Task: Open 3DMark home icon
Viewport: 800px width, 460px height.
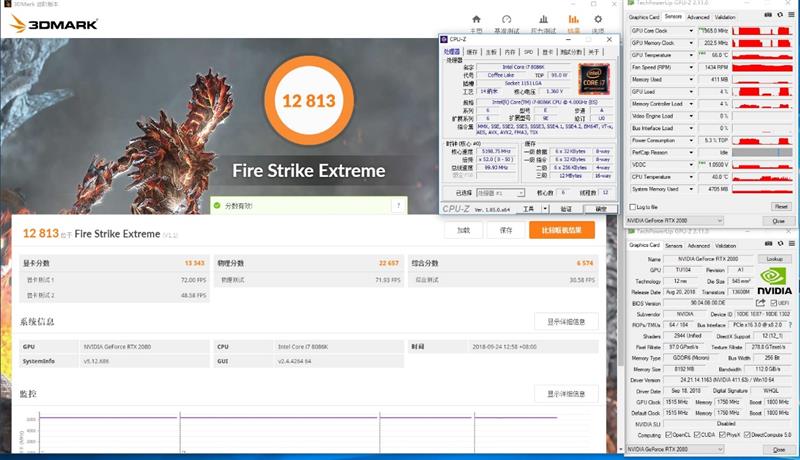Action: coord(476,19)
